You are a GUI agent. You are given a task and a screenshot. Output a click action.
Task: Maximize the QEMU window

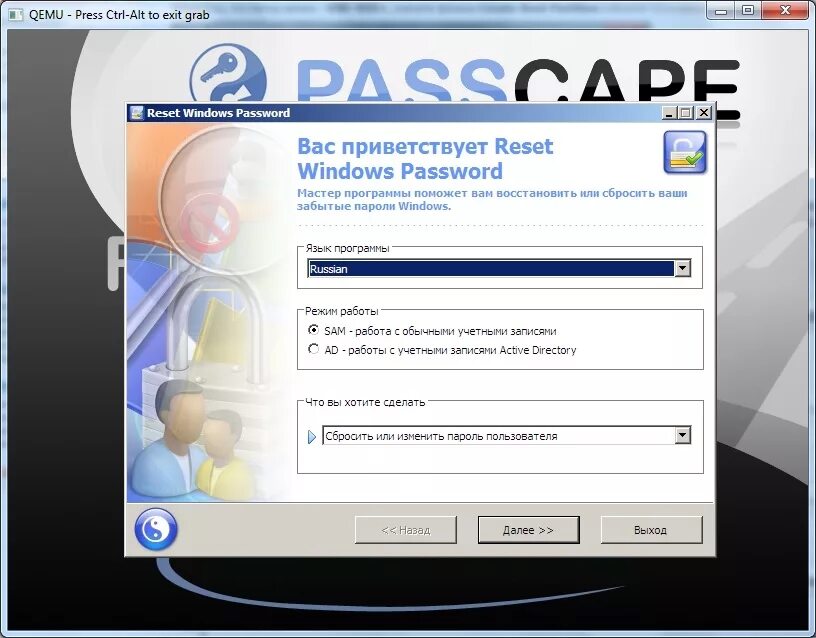click(748, 10)
